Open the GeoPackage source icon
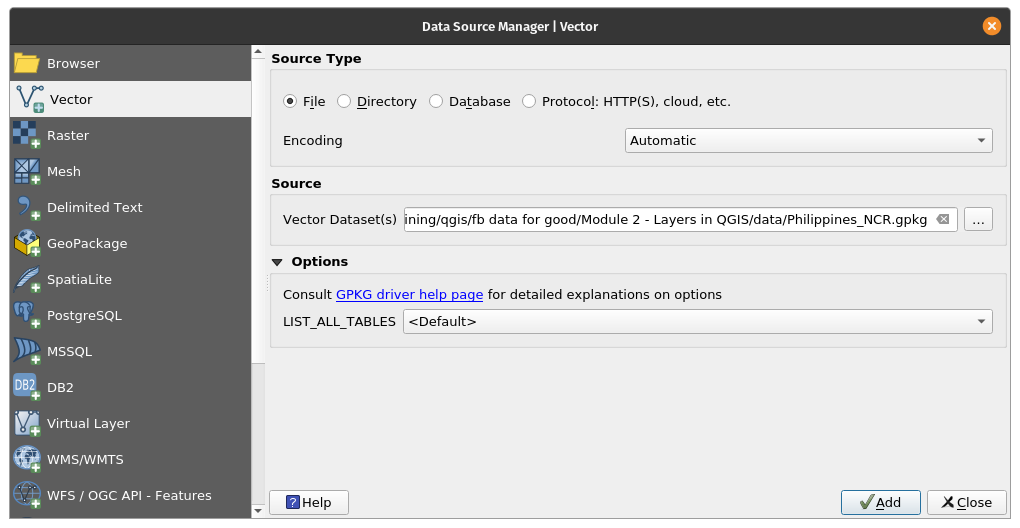Viewport: 1020px width, 528px height. pyautogui.click(x=27, y=244)
